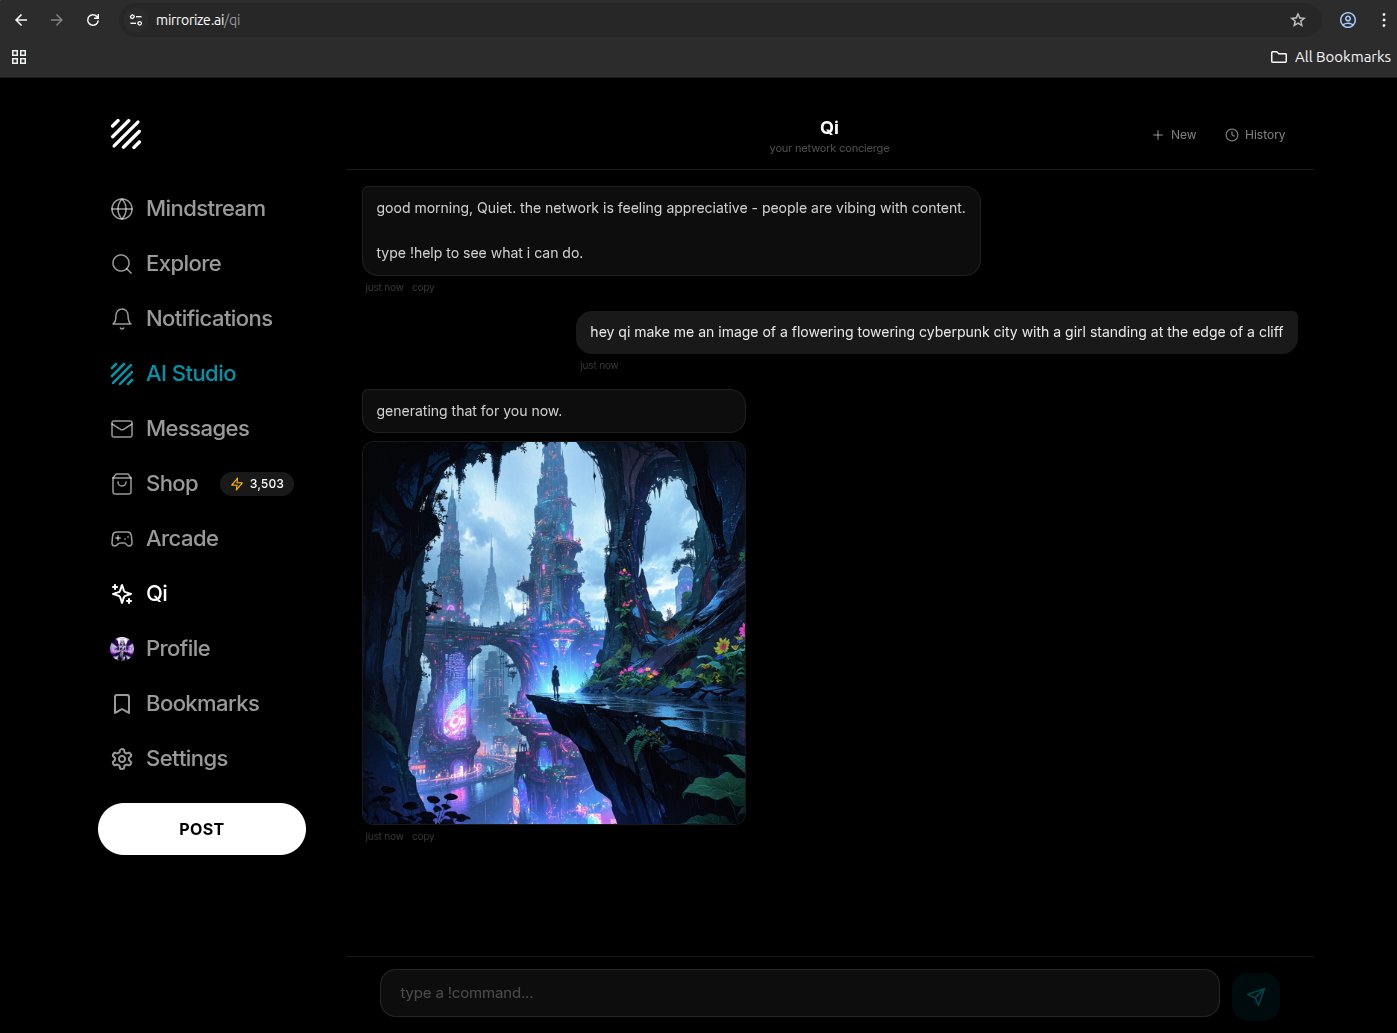Send message with paper plane button
This screenshot has height=1033, width=1397.
[1256, 996]
